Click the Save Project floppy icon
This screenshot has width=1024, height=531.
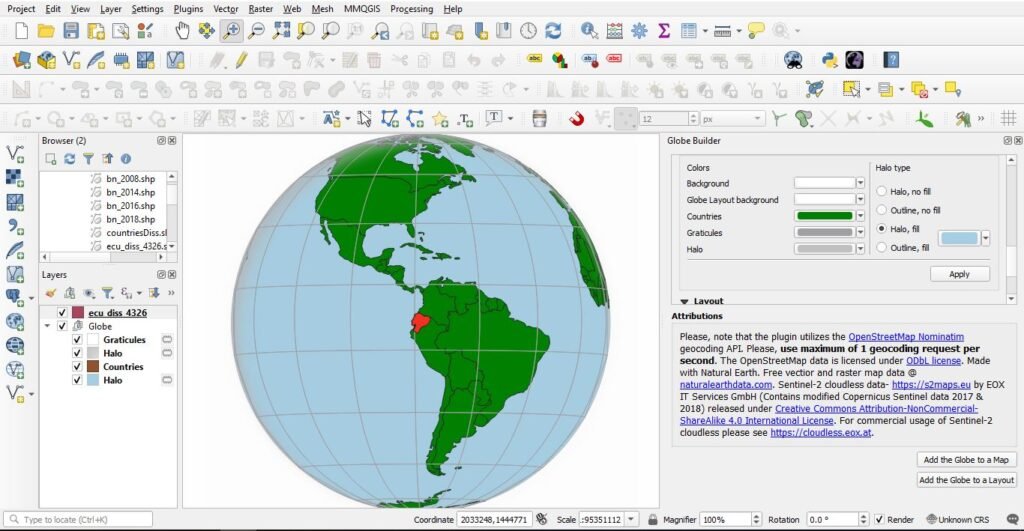click(x=70, y=31)
